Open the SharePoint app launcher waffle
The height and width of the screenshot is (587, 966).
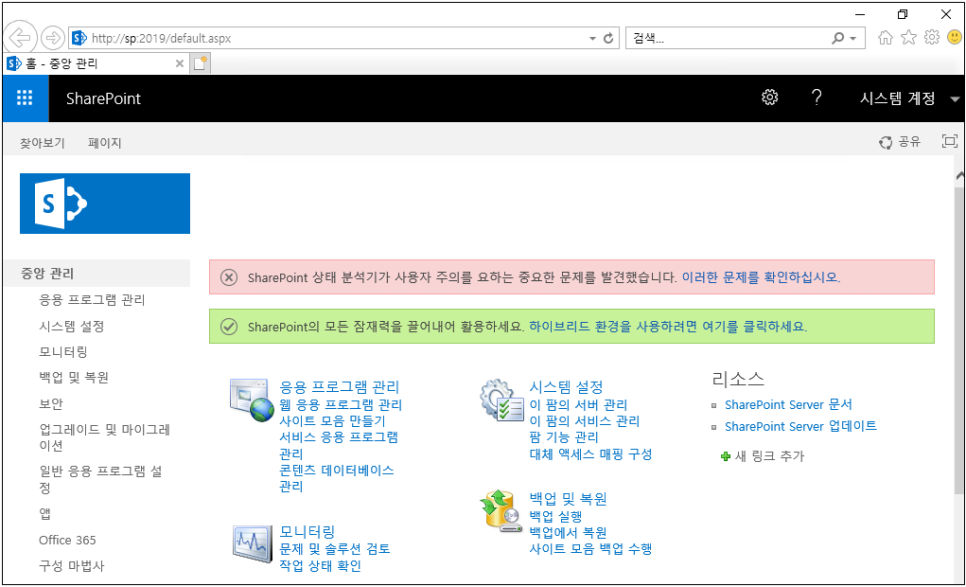coord(25,98)
